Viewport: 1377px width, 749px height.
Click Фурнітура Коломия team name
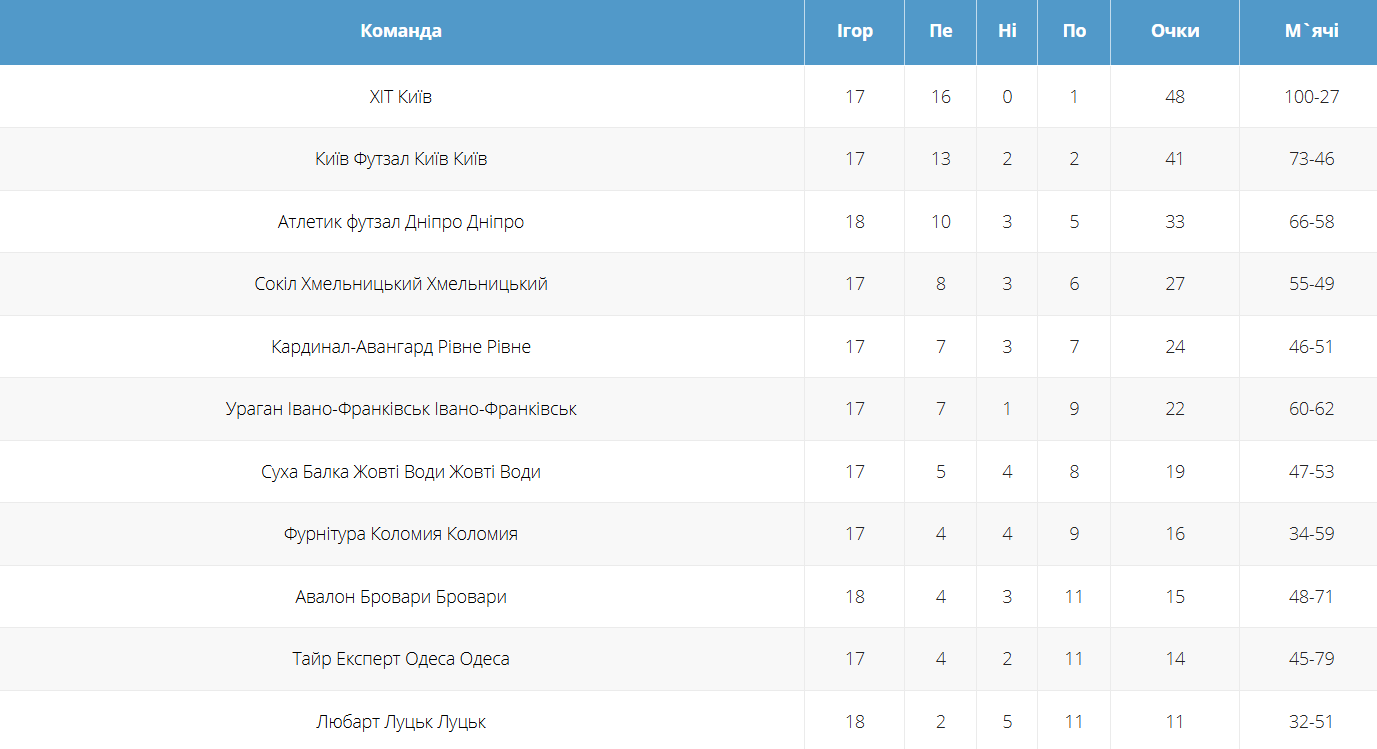tap(401, 534)
